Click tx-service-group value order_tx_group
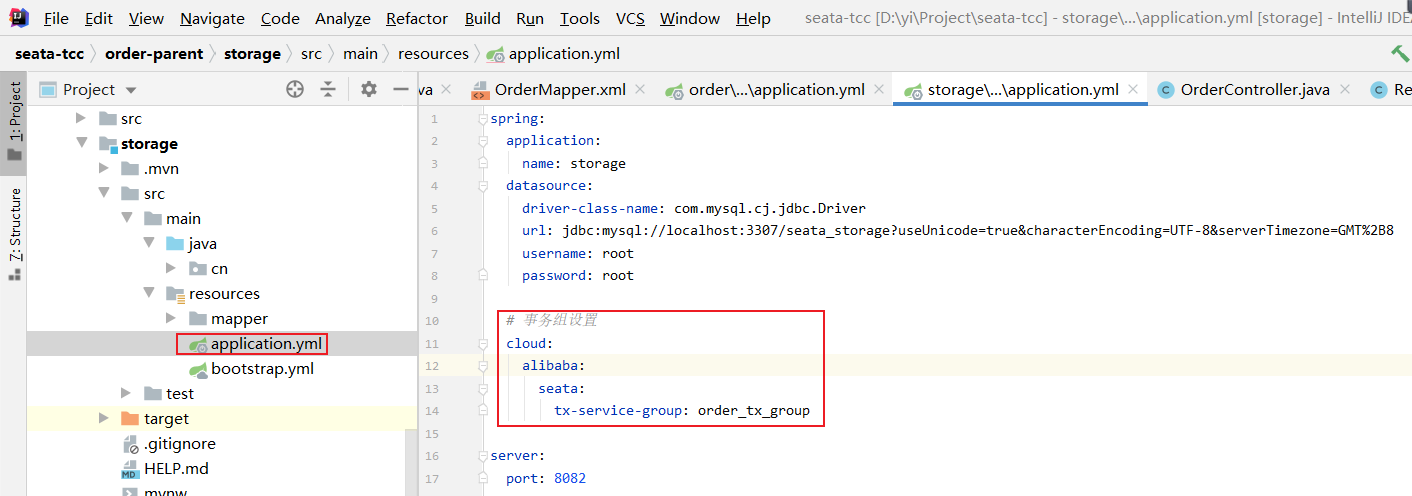This screenshot has width=1412, height=496. [x=754, y=411]
